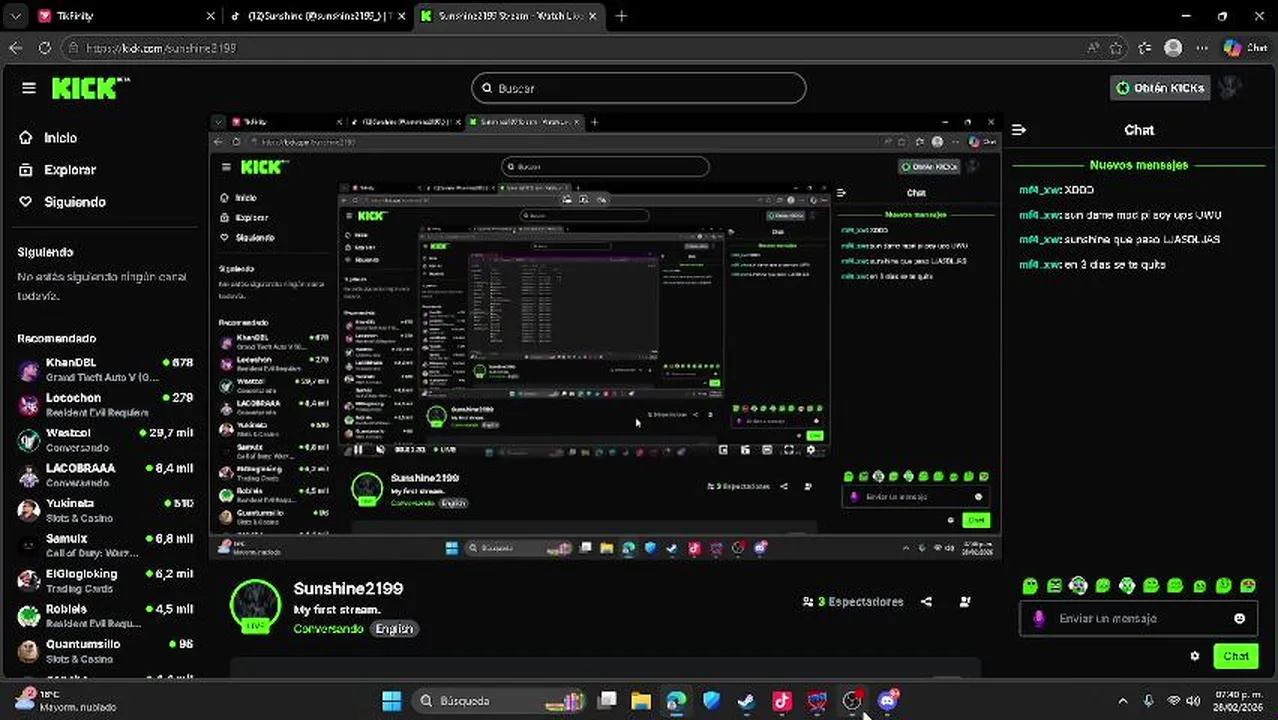This screenshot has height=720, width=1278.
Task: Open the user profile avatar menu
Action: [1230, 88]
